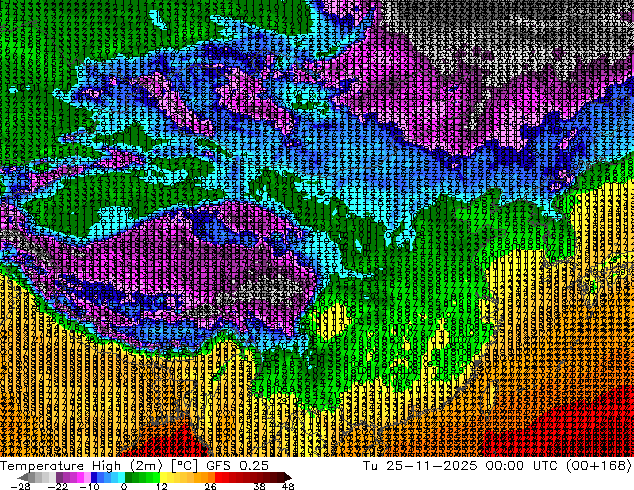Click the temperature color scale bar

pyautogui.click(x=154, y=477)
